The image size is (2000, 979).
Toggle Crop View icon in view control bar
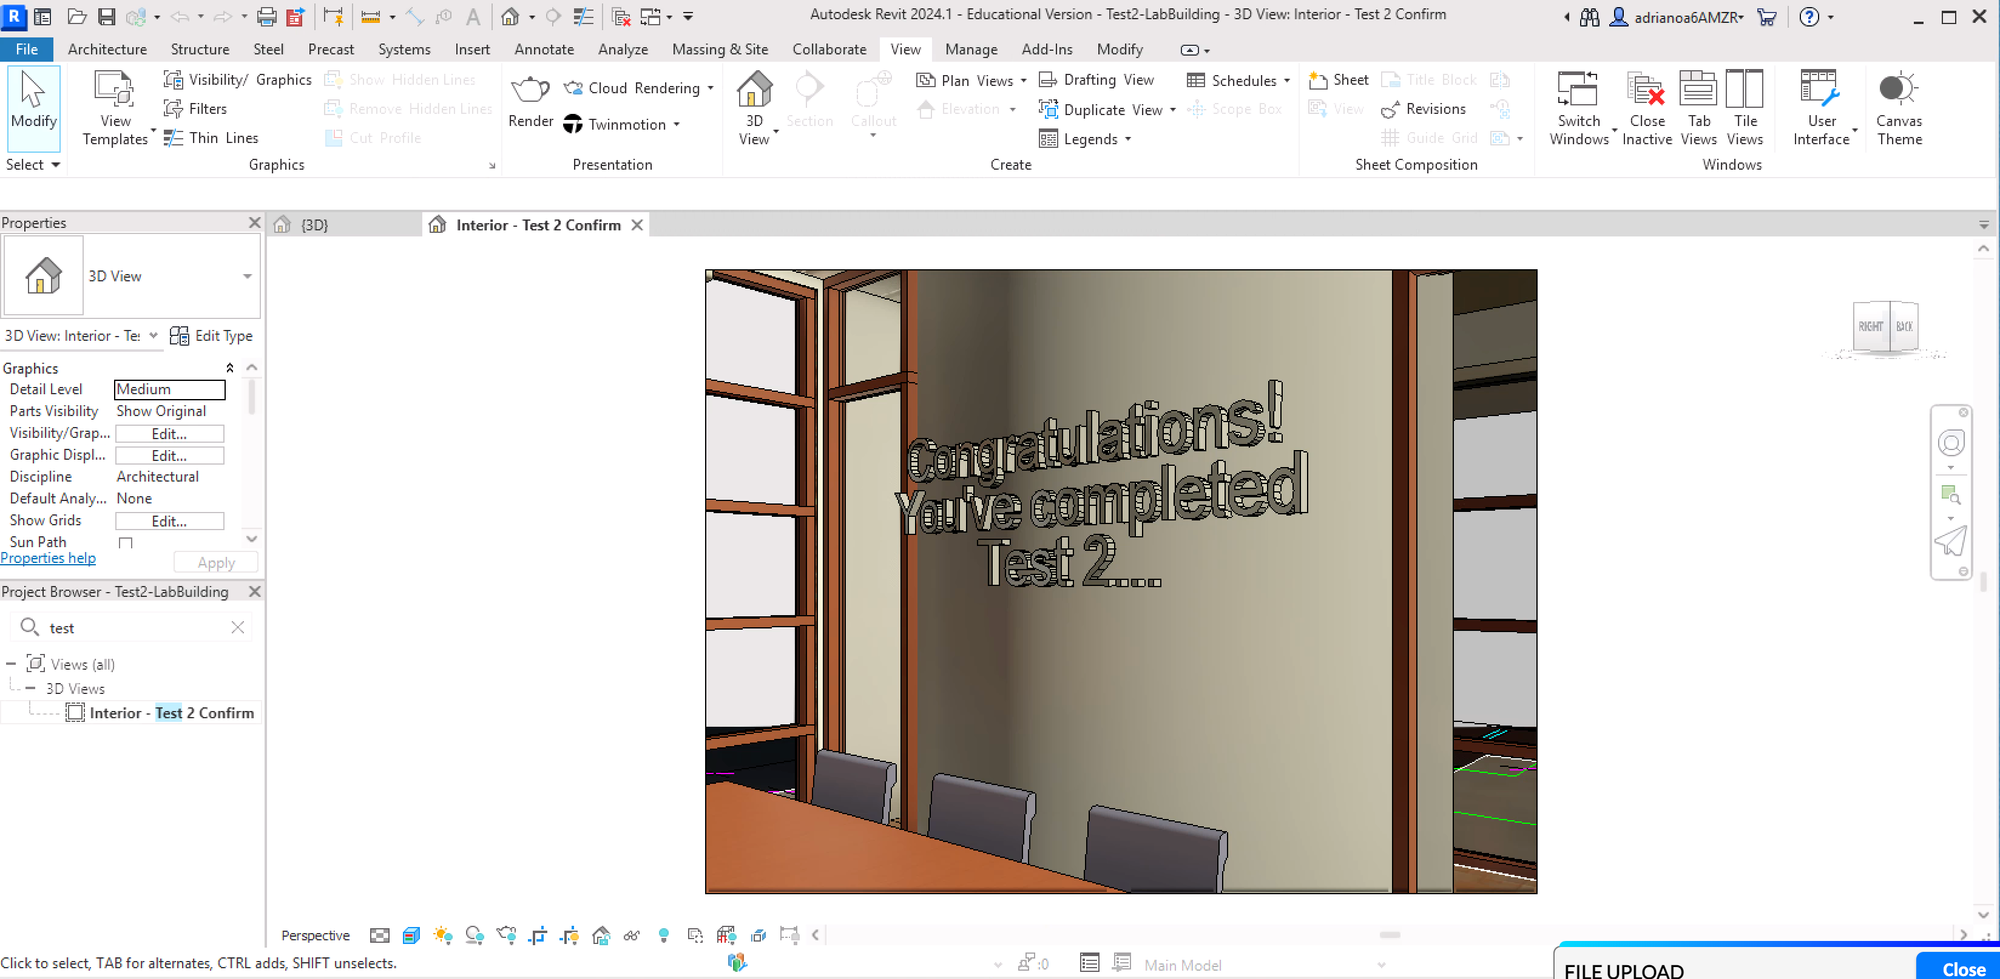pos(538,936)
